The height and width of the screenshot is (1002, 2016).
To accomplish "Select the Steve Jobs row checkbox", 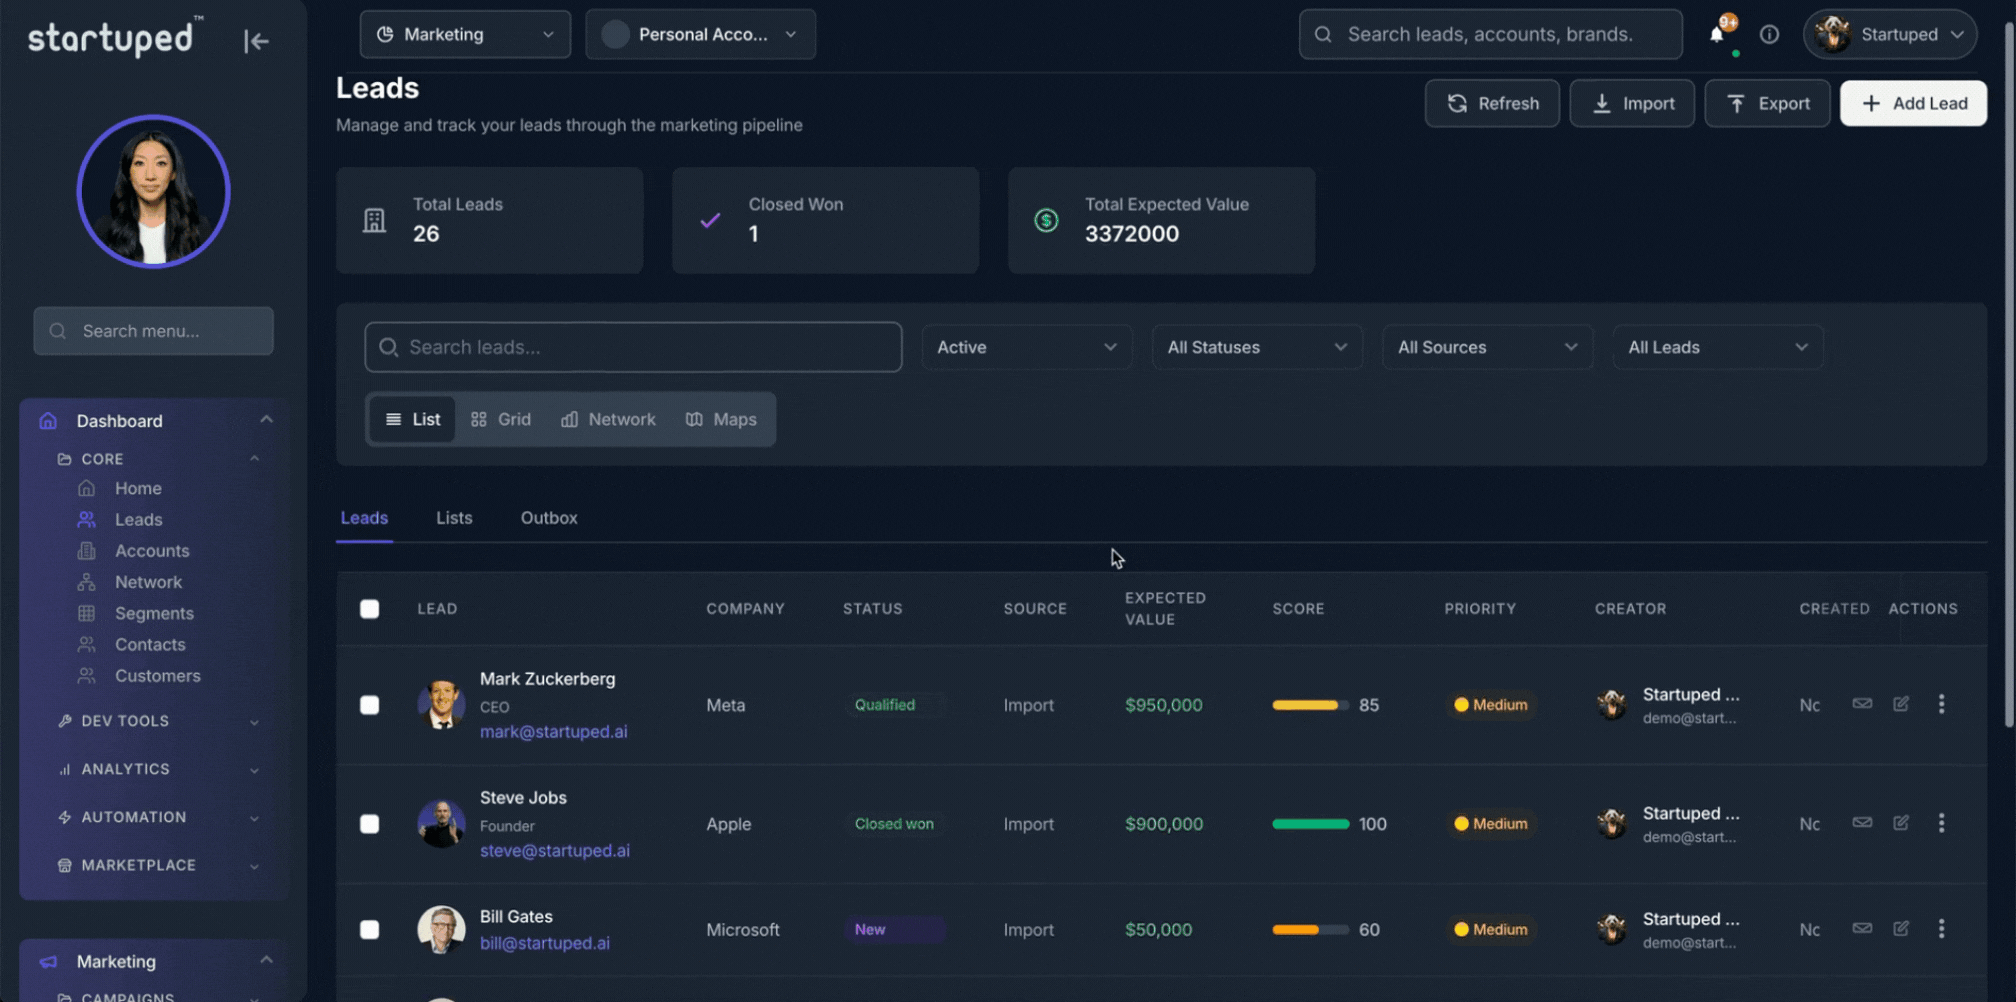I will (x=370, y=824).
